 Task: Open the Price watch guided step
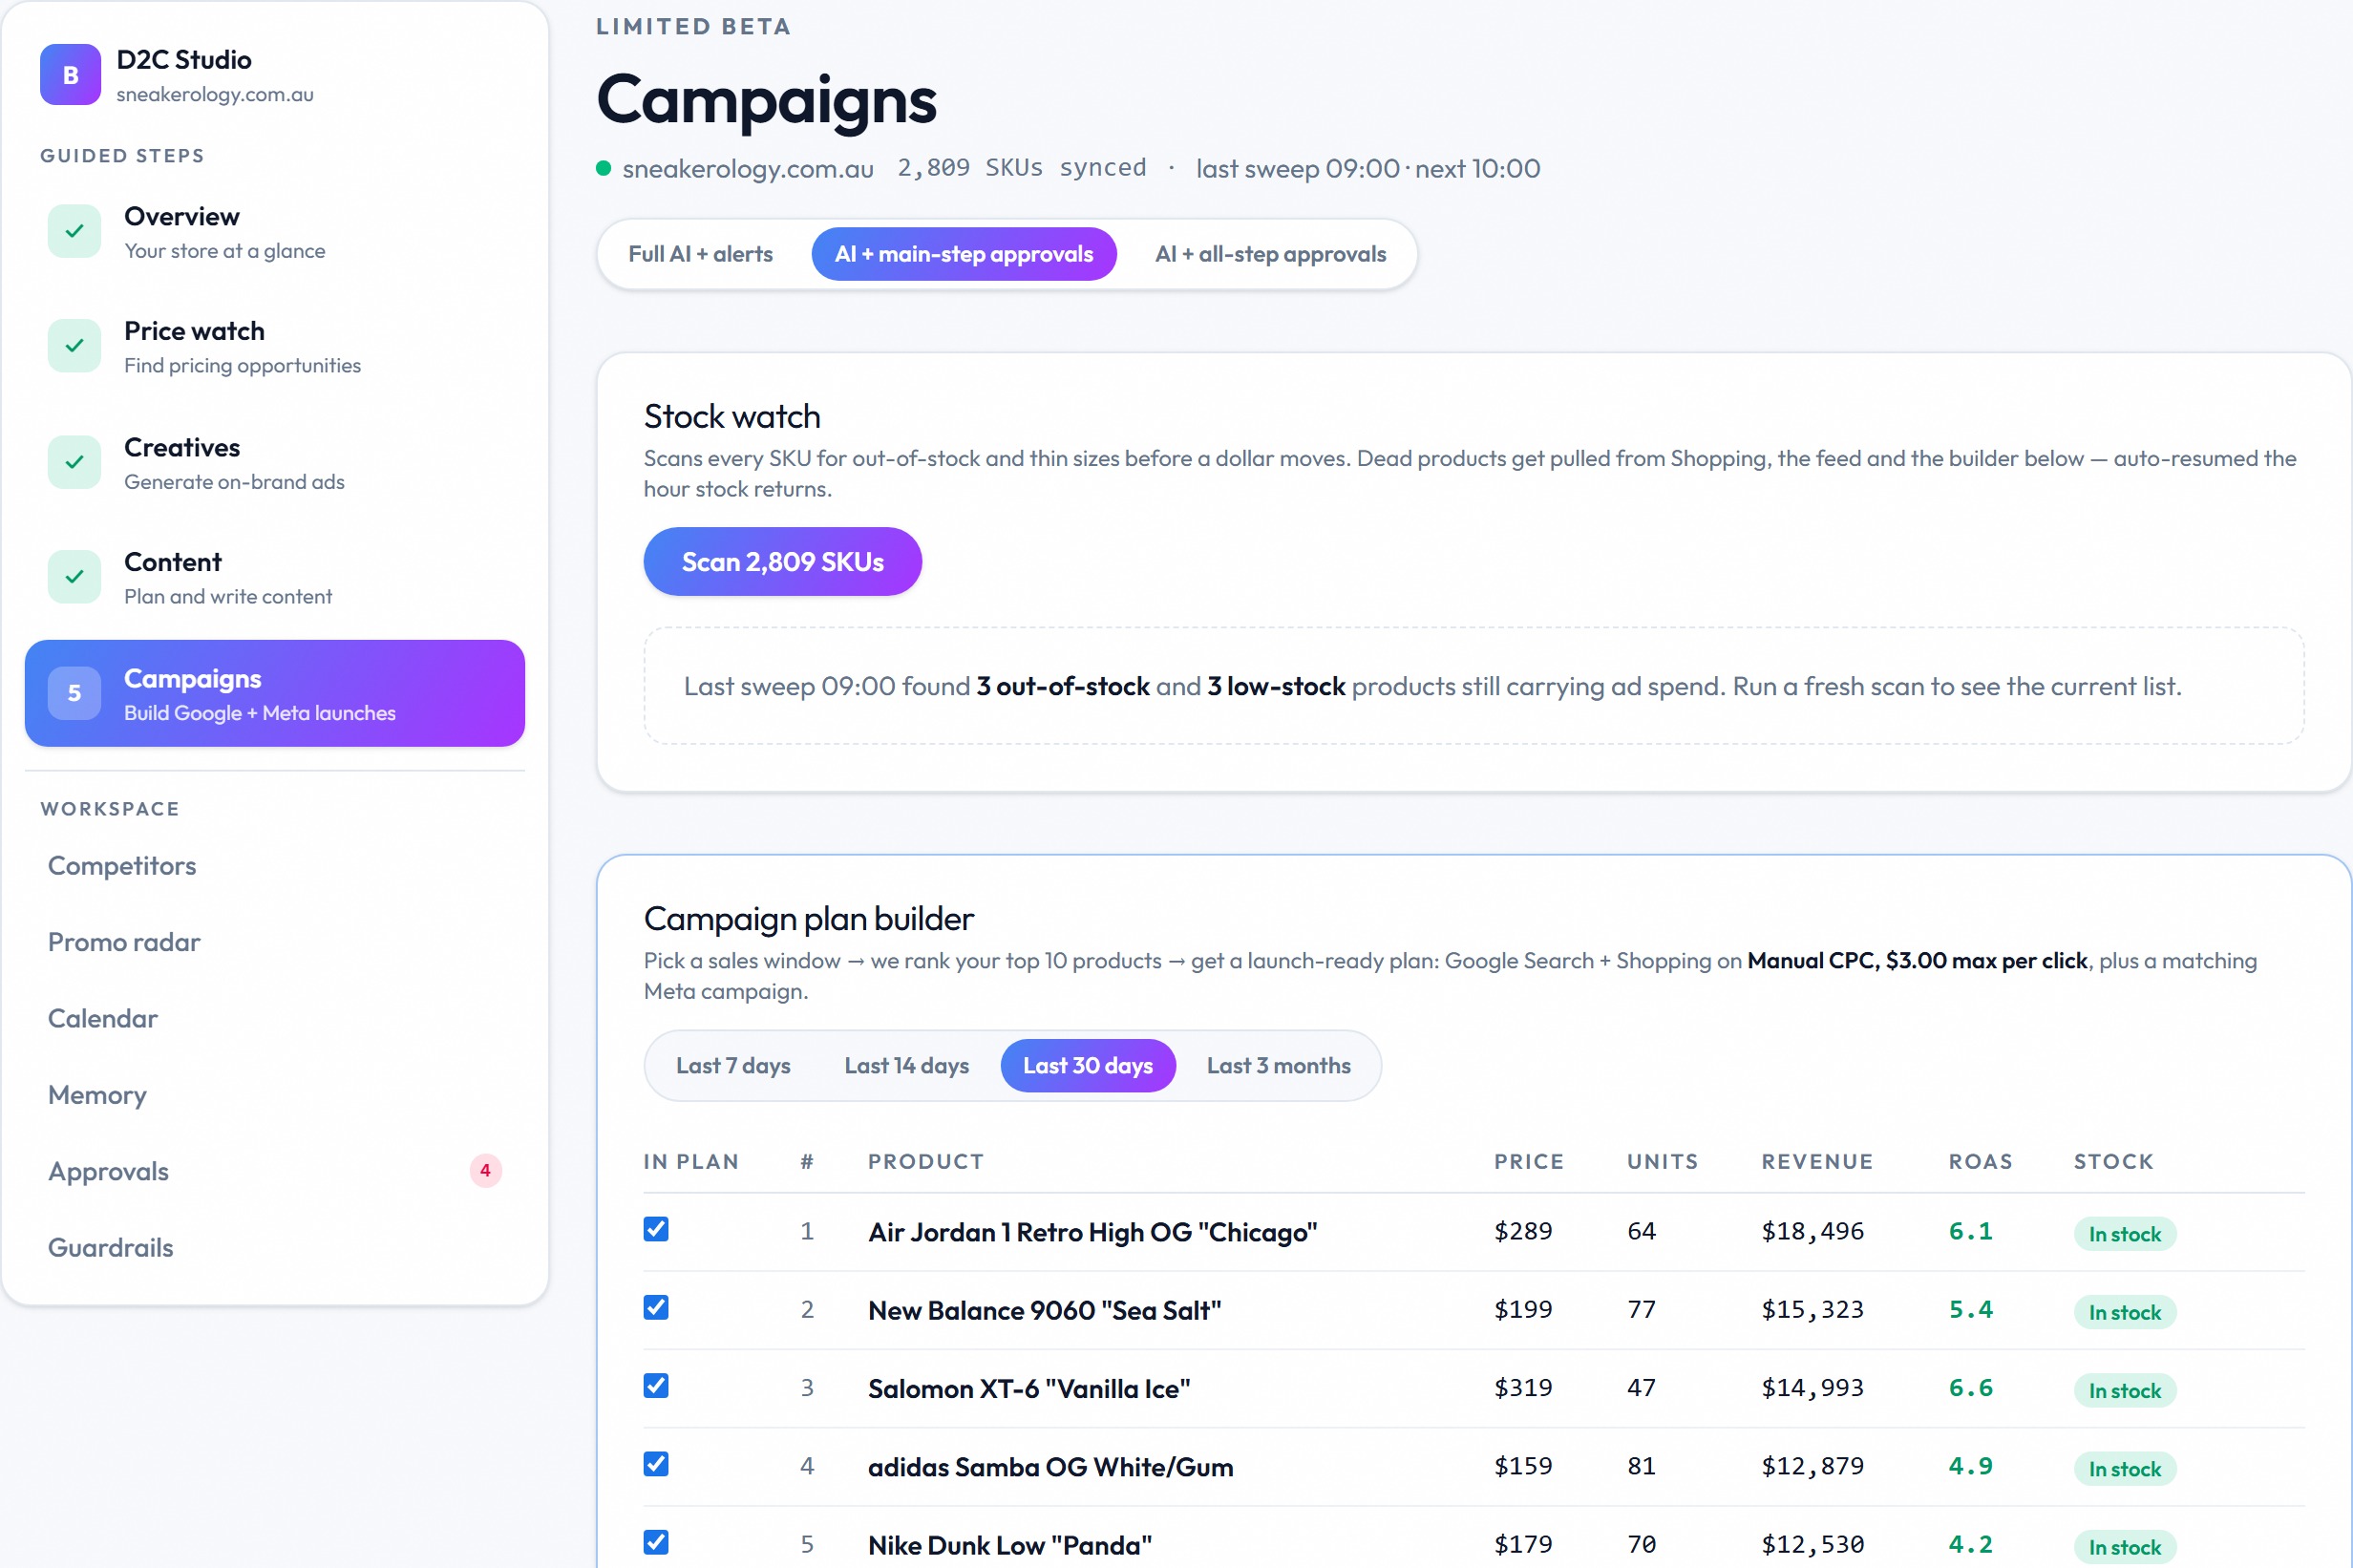tap(275, 347)
